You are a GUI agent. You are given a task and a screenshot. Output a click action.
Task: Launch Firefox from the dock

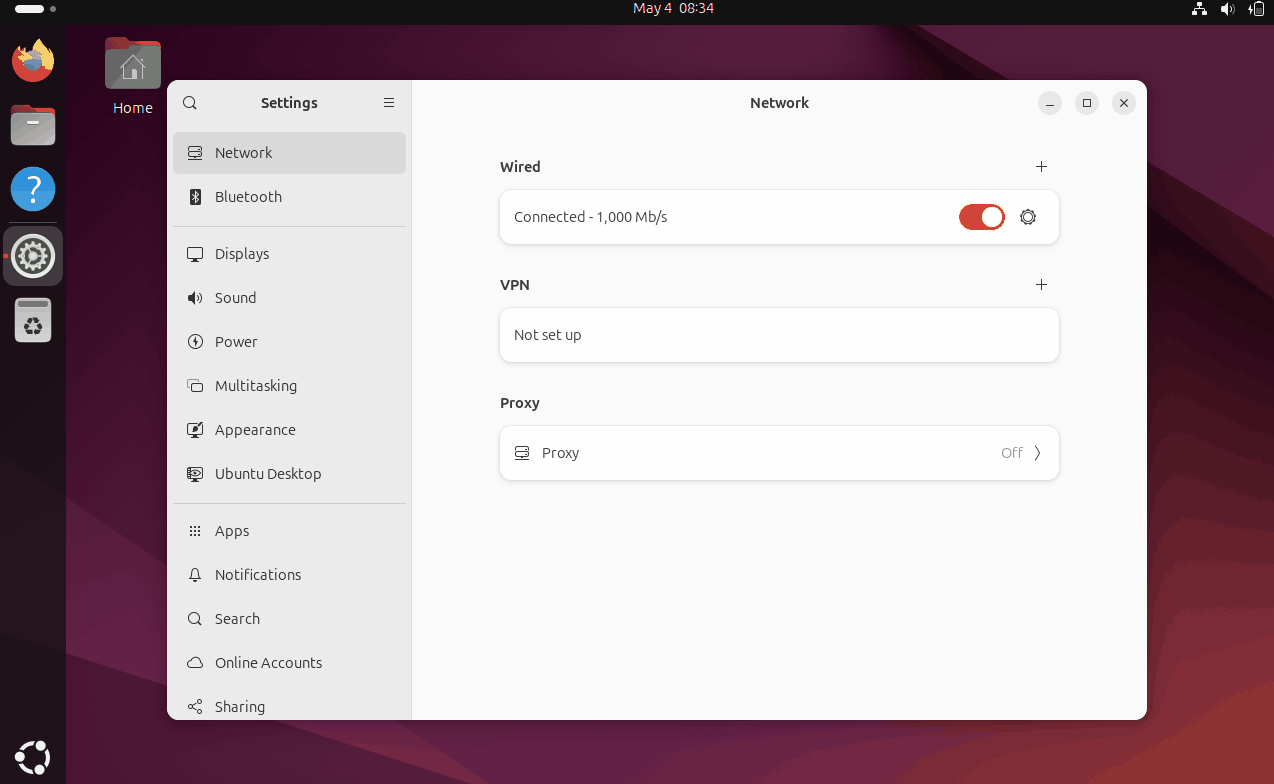(33, 61)
